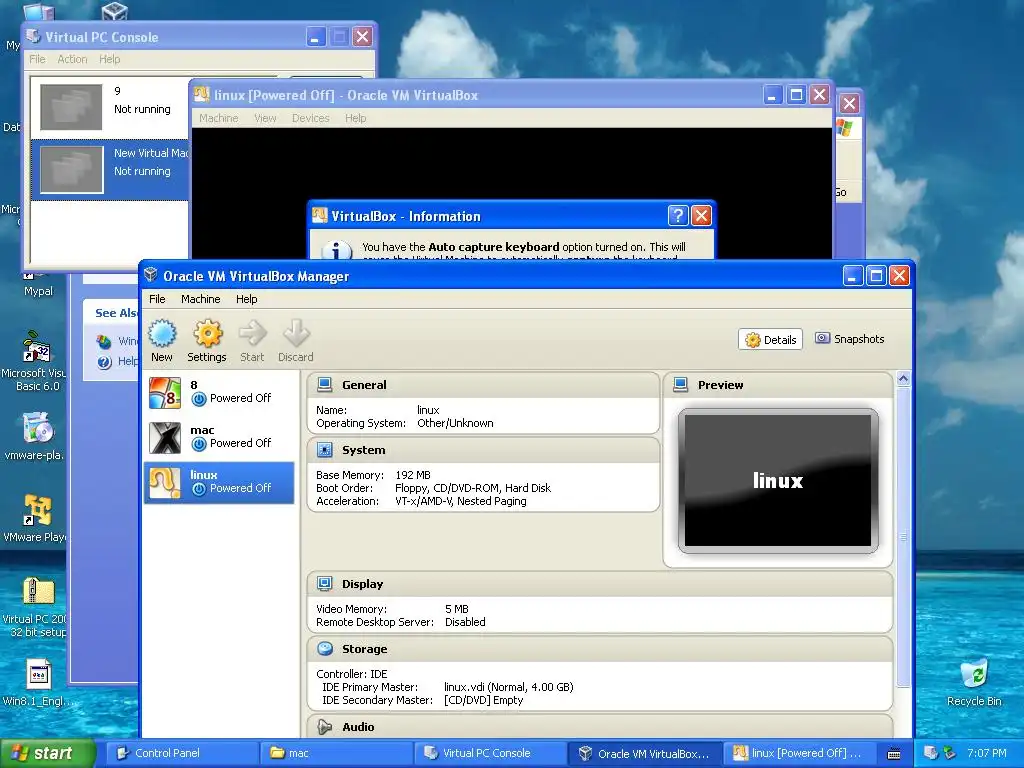Switch to linux [Powered Off] taskbar button
Image resolution: width=1024 pixels, height=768 pixels.
799,753
